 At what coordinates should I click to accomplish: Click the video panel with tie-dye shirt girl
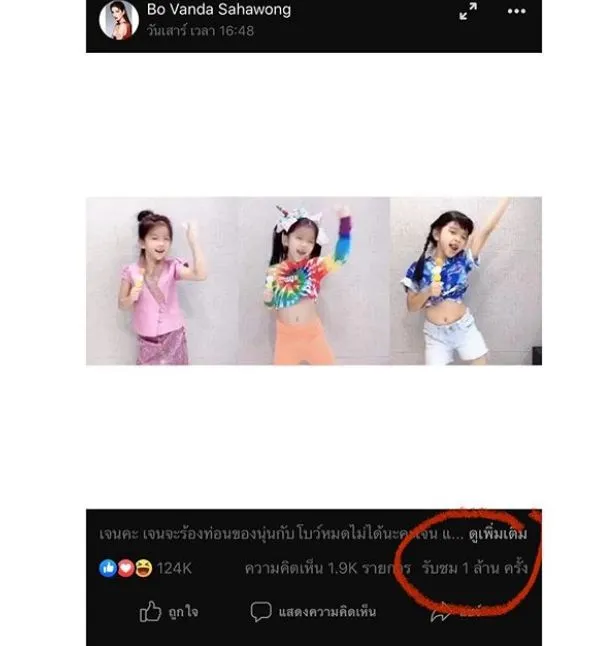[x=314, y=281]
